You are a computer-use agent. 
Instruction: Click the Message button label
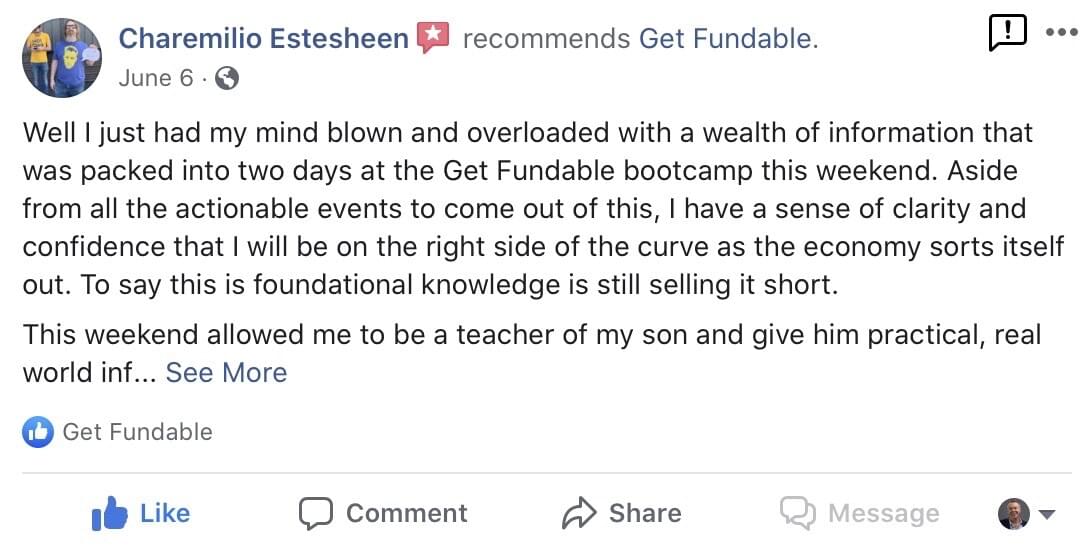[884, 513]
